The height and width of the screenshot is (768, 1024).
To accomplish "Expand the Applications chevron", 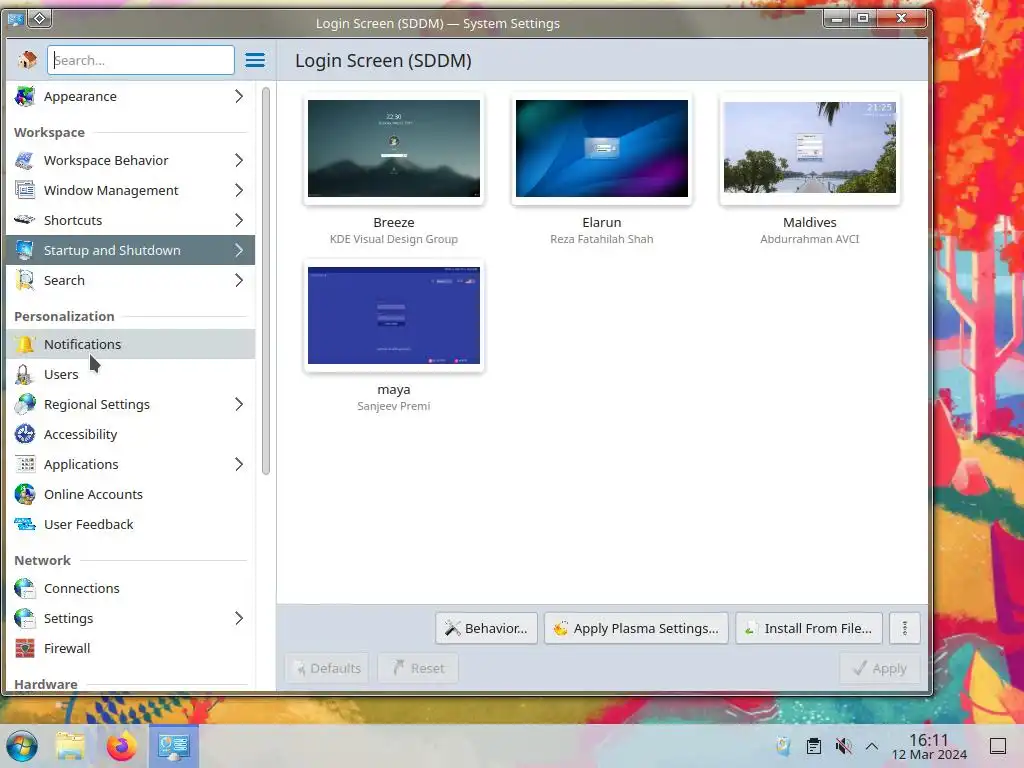I will [239, 464].
